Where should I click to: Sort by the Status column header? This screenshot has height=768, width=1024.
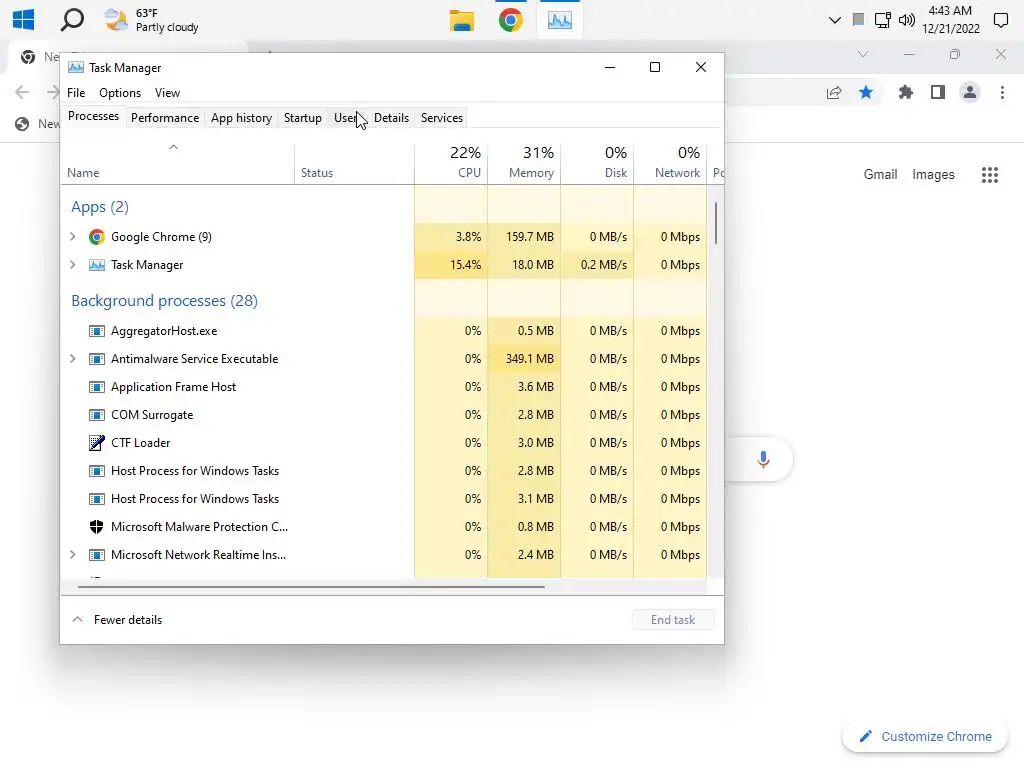[354, 163]
